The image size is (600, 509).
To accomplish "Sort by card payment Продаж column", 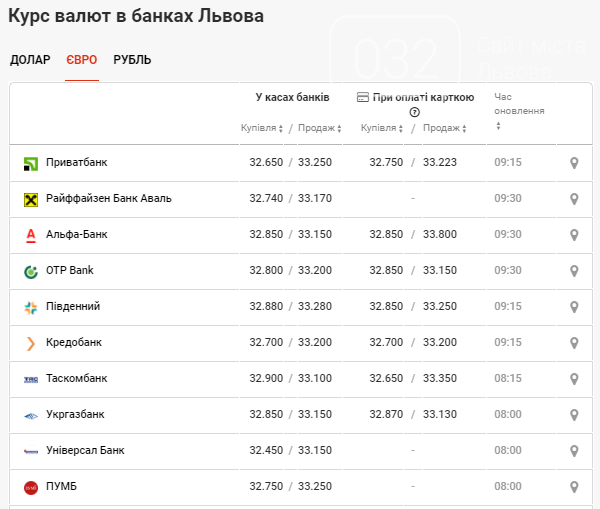I will tap(444, 128).
